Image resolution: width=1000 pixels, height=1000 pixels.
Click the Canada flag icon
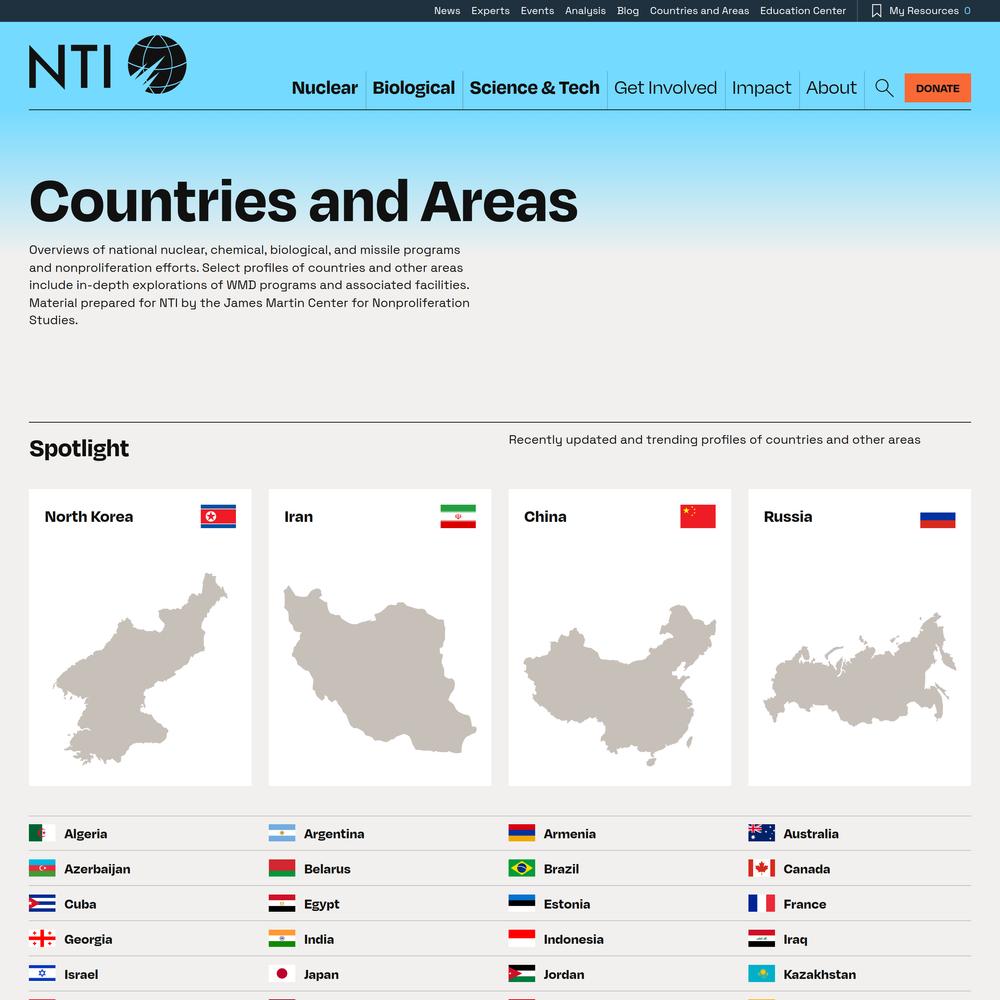[x=761, y=868]
